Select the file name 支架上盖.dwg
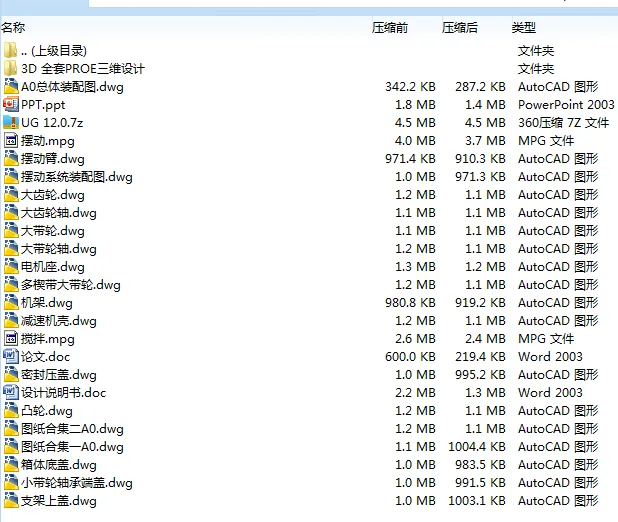This screenshot has height=522, width=618. click(59, 501)
